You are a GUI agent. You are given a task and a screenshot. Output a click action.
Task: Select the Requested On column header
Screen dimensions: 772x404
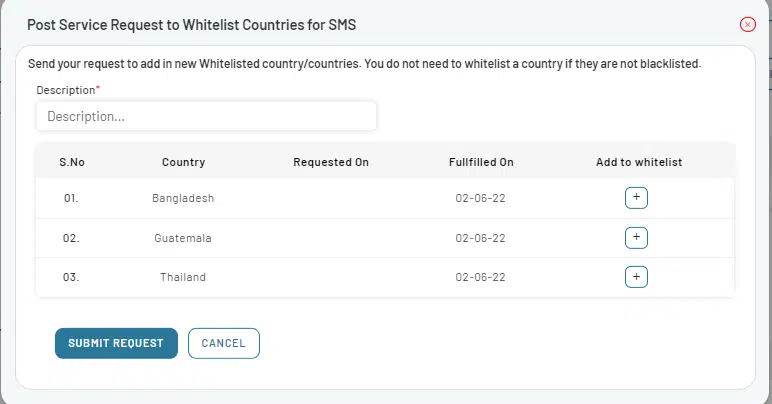(x=331, y=162)
